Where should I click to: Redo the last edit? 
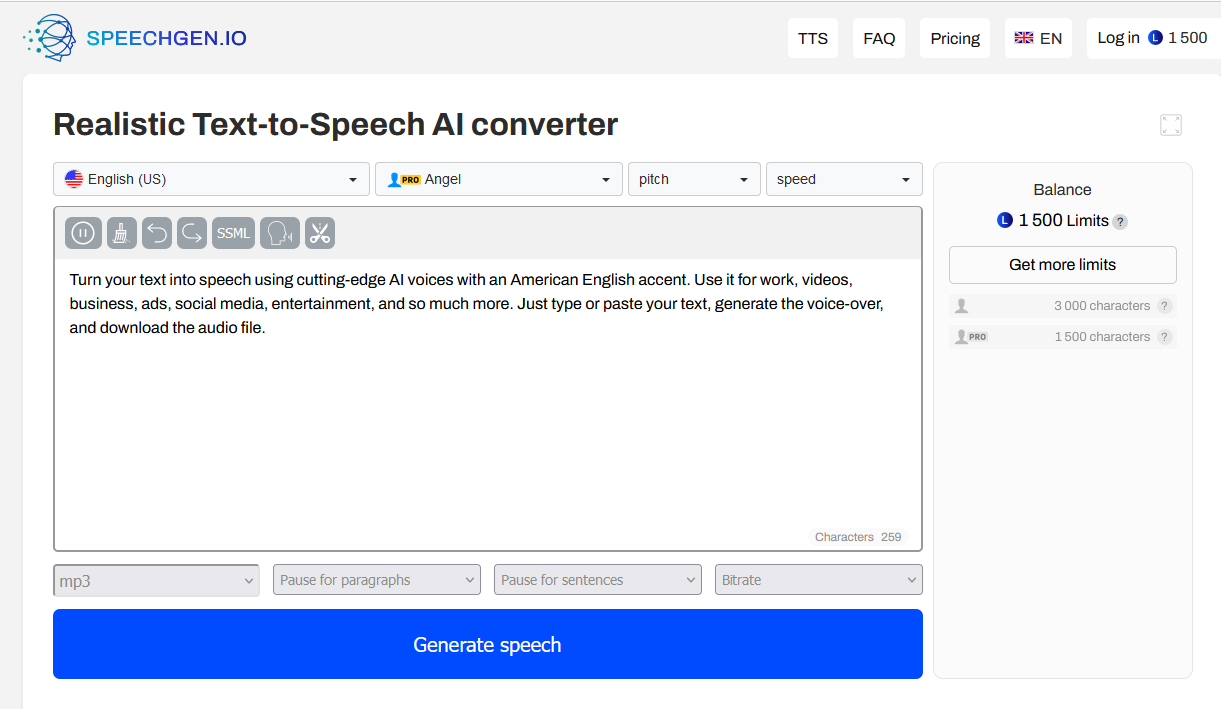tap(194, 232)
